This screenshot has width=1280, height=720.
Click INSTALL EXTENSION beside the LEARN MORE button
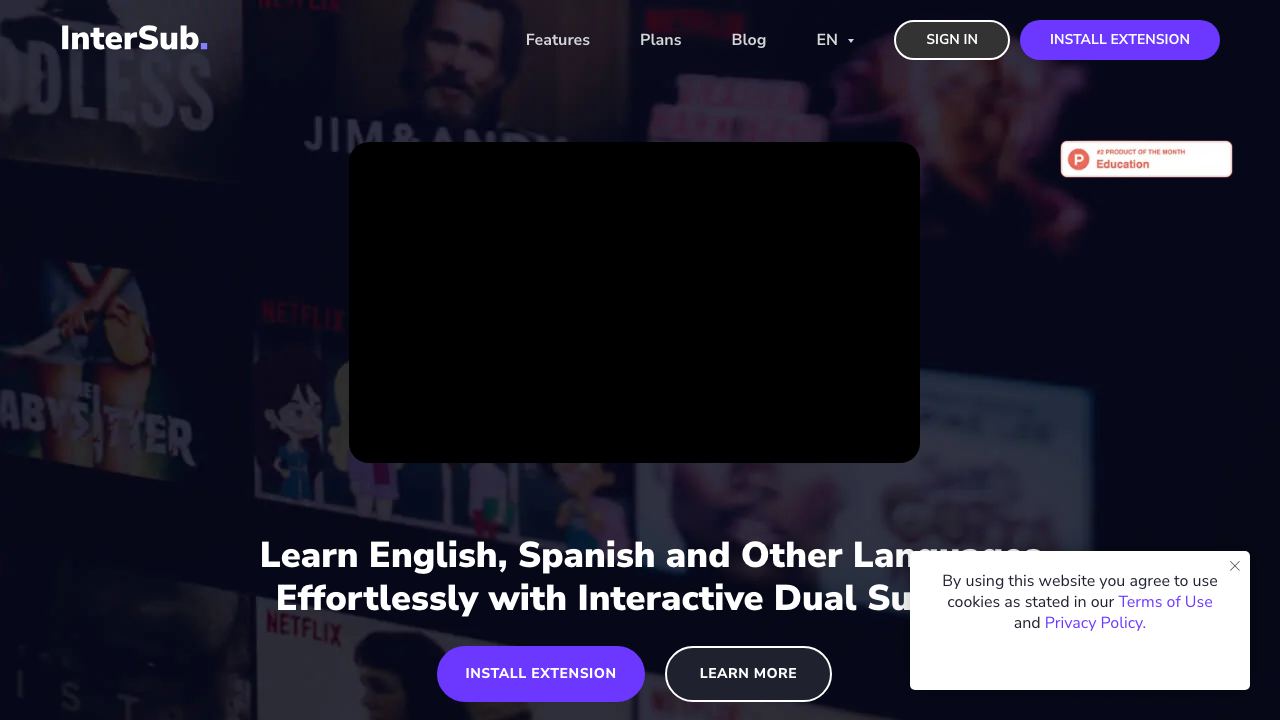click(x=541, y=674)
